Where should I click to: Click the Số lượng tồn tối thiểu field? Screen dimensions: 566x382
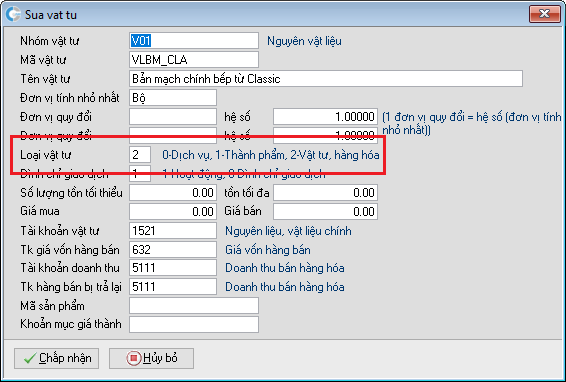click(173, 192)
